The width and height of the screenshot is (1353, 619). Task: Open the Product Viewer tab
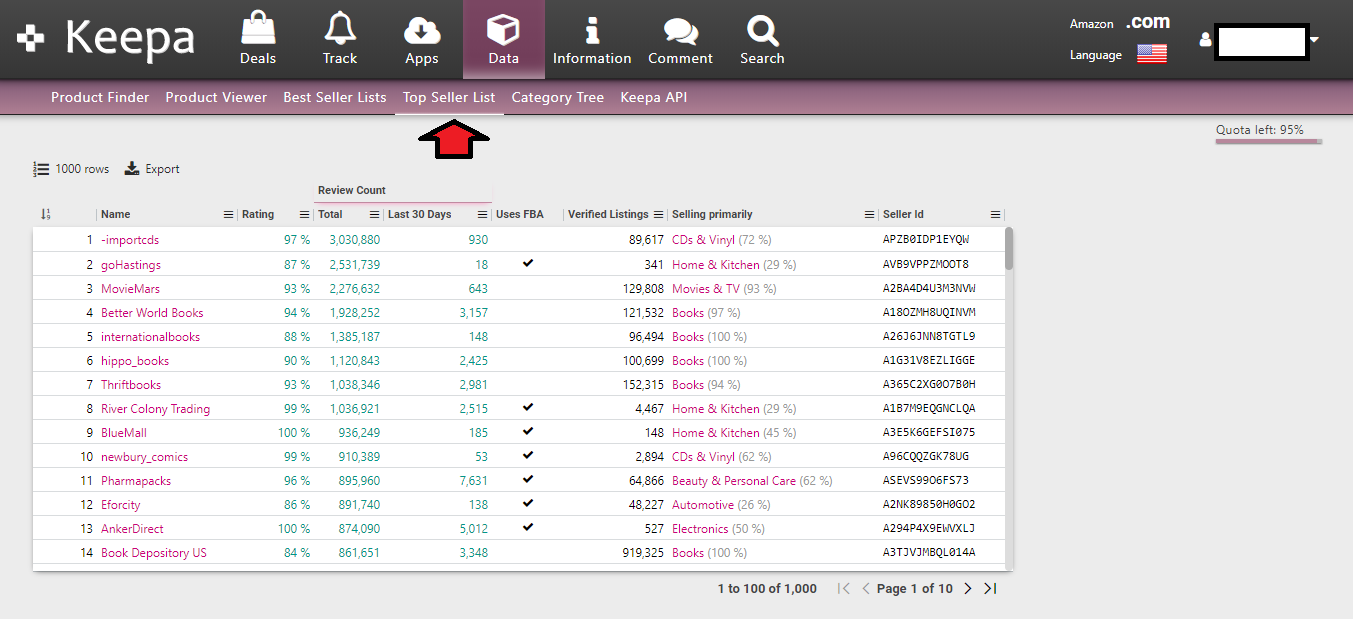tap(216, 97)
